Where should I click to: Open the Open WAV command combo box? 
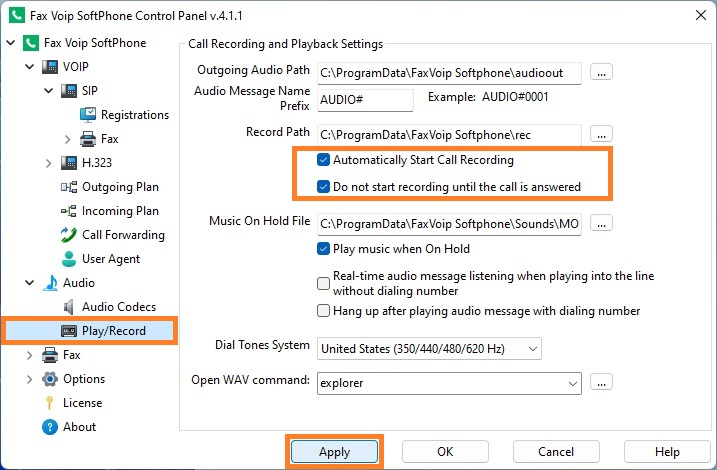[449, 383]
